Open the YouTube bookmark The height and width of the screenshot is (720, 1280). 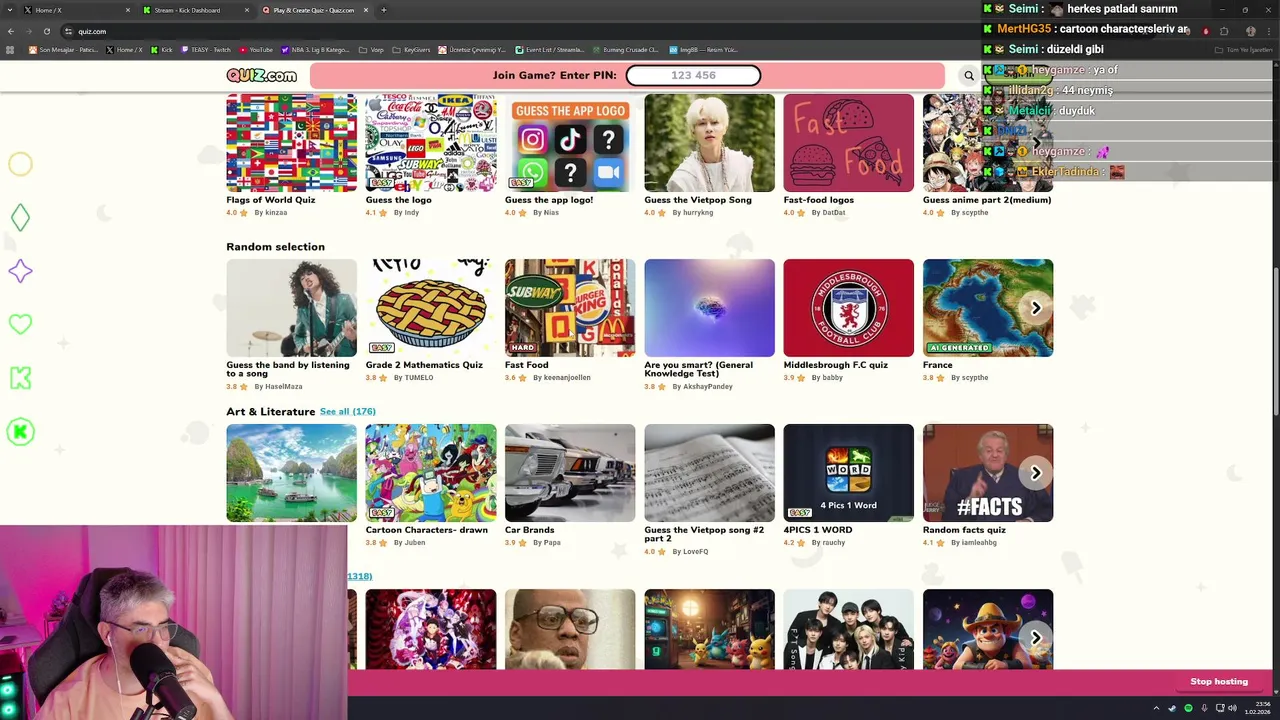tap(256, 49)
